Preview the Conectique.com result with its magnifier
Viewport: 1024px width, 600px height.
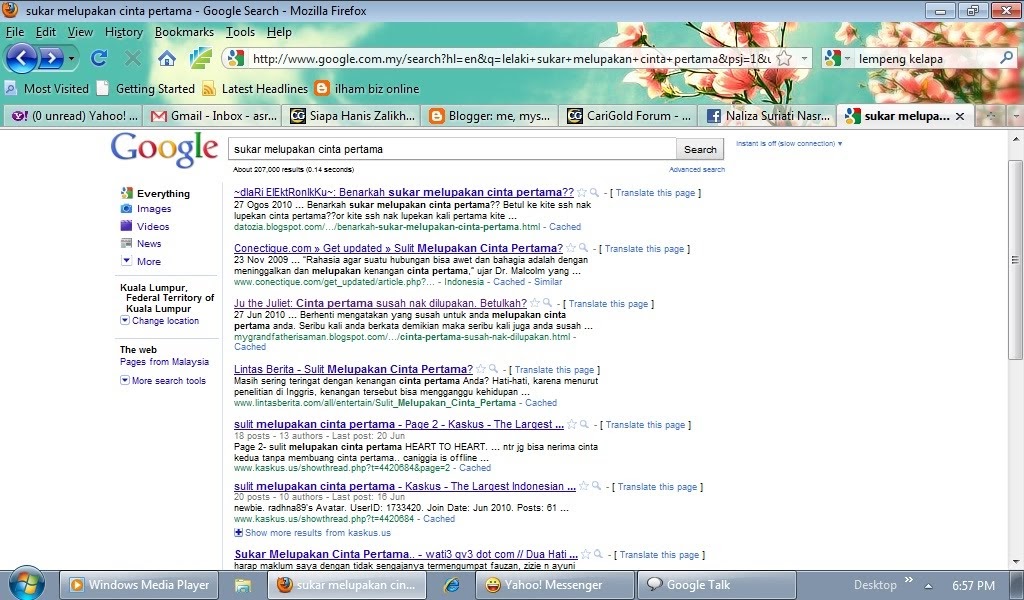tap(583, 248)
